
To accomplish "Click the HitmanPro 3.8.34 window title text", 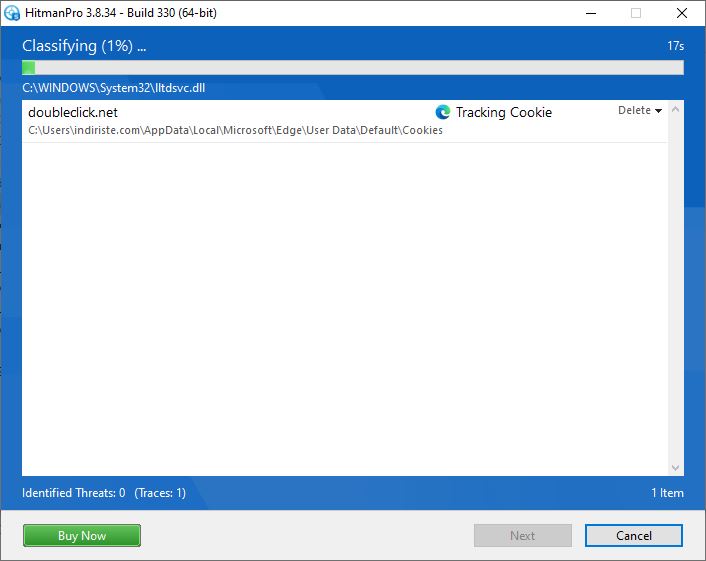I will 121,13.
